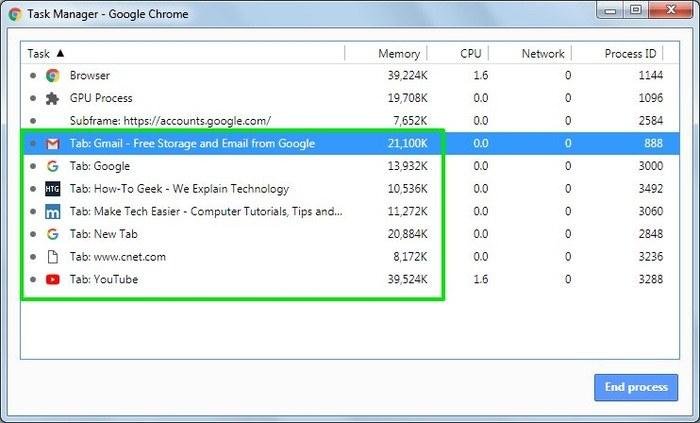The image size is (700, 423).
Task: Click the red YouTube play icon
Action: (x=53, y=280)
